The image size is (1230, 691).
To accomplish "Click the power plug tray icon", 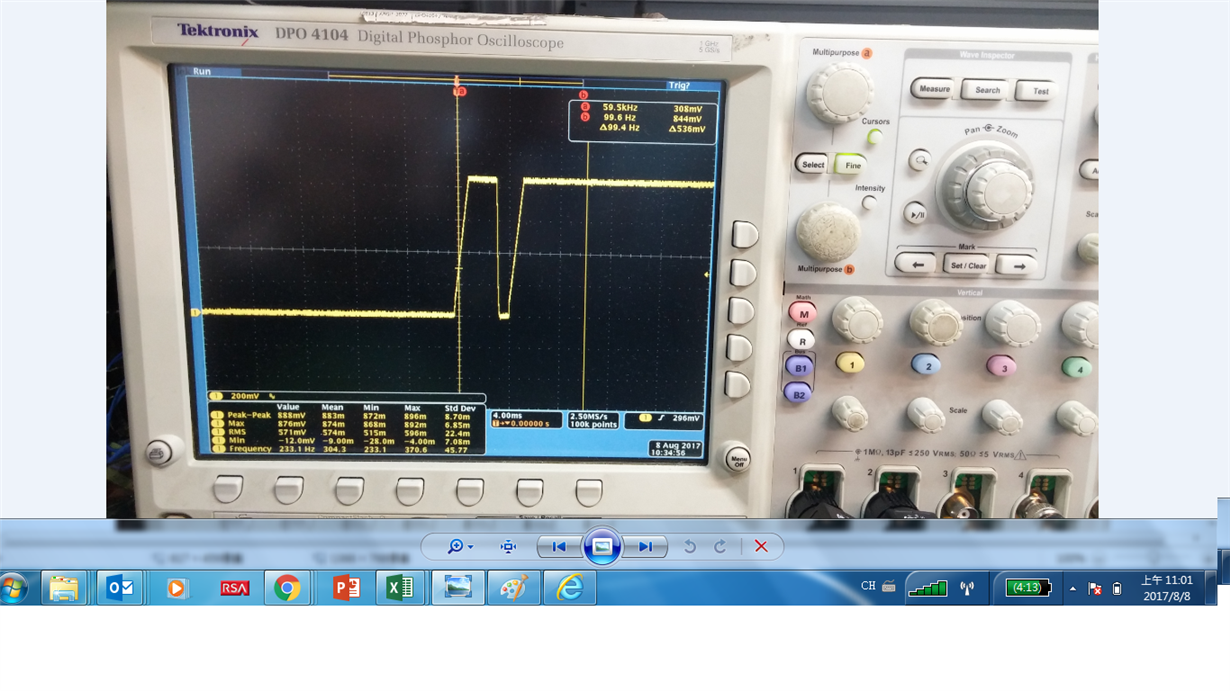I will [1117, 589].
